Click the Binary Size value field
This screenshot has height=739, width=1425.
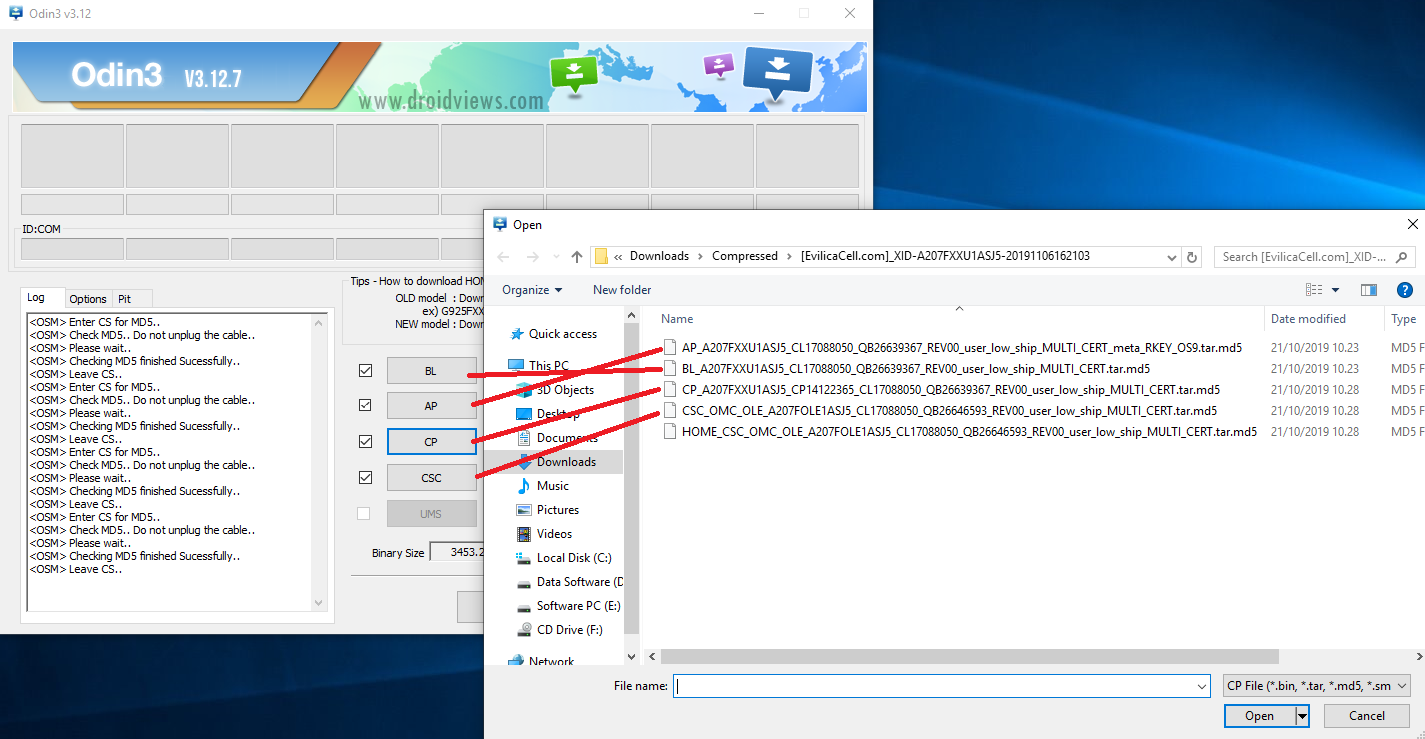tap(458, 552)
